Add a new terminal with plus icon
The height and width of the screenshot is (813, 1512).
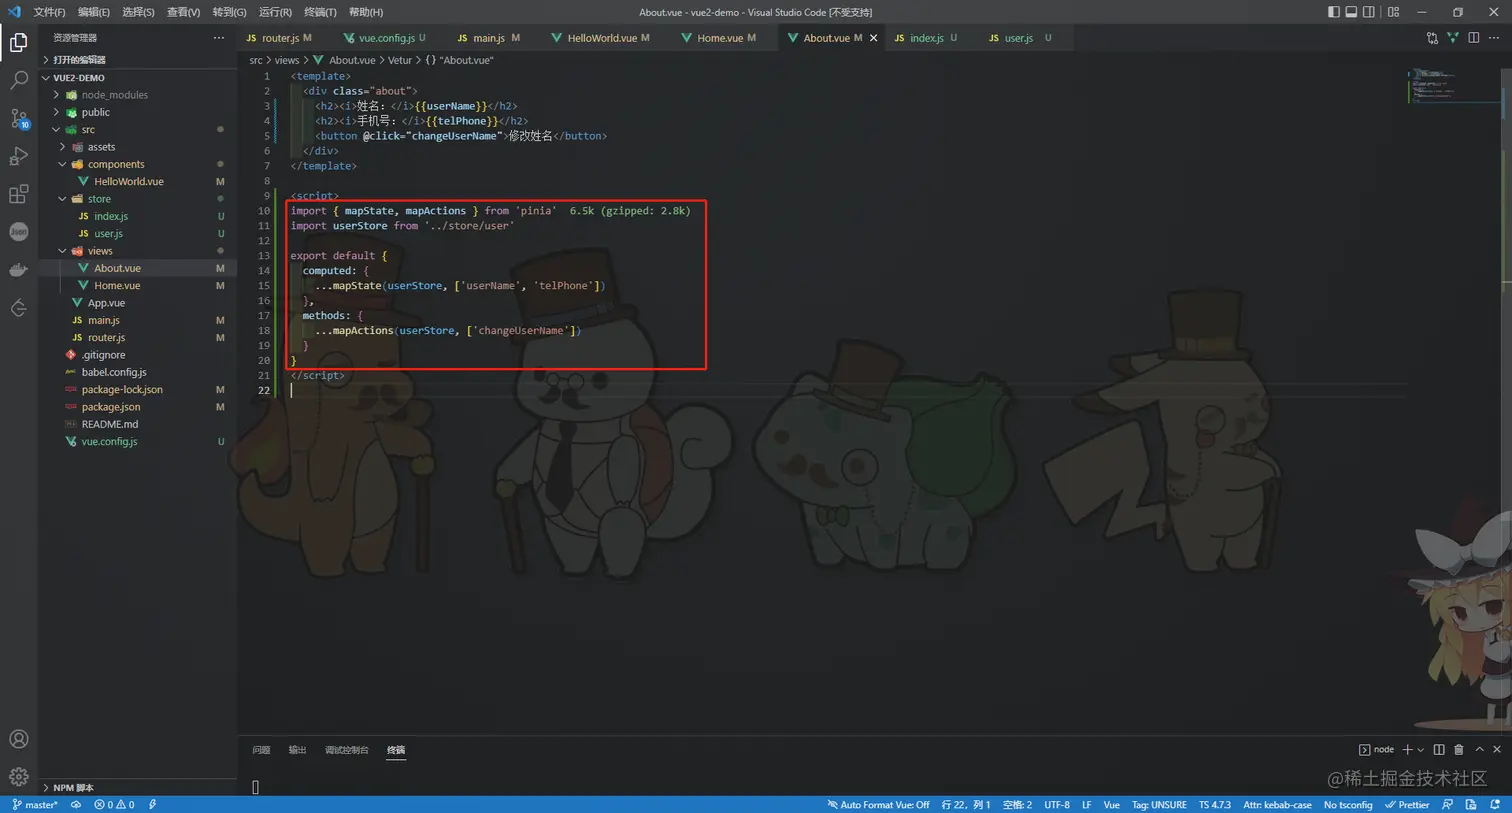pyautogui.click(x=1408, y=749)
